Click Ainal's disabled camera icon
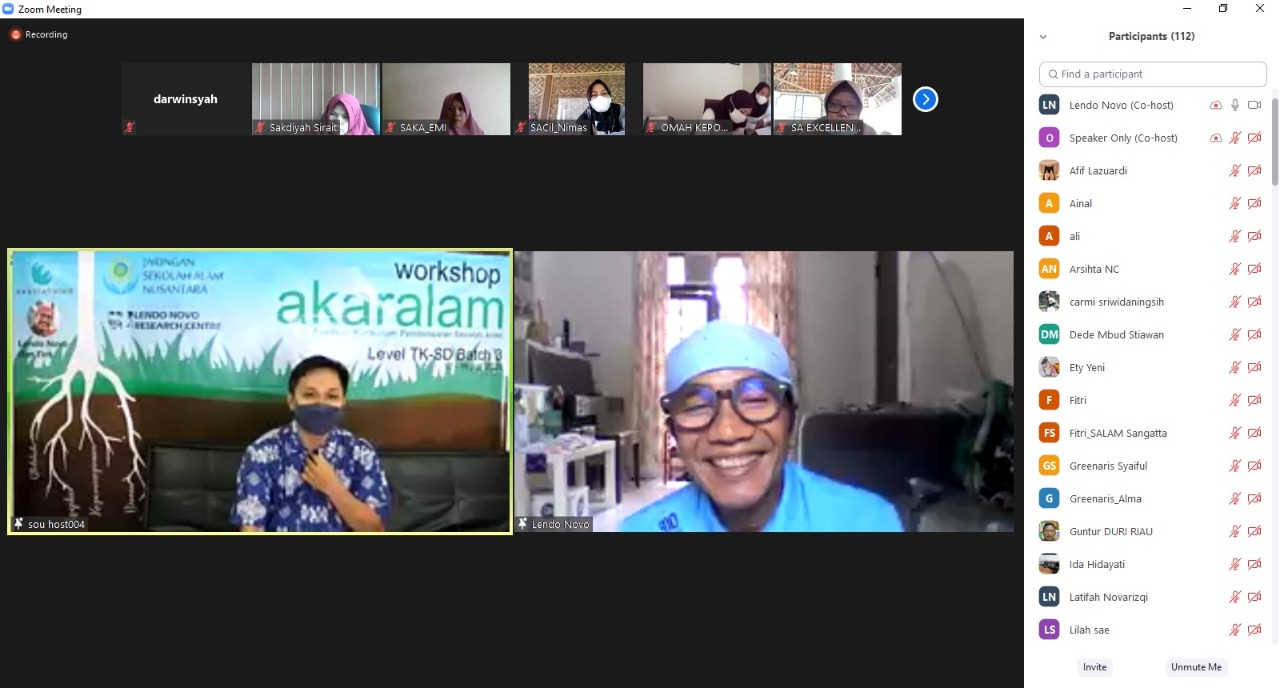 click(x=1254, y=204)
